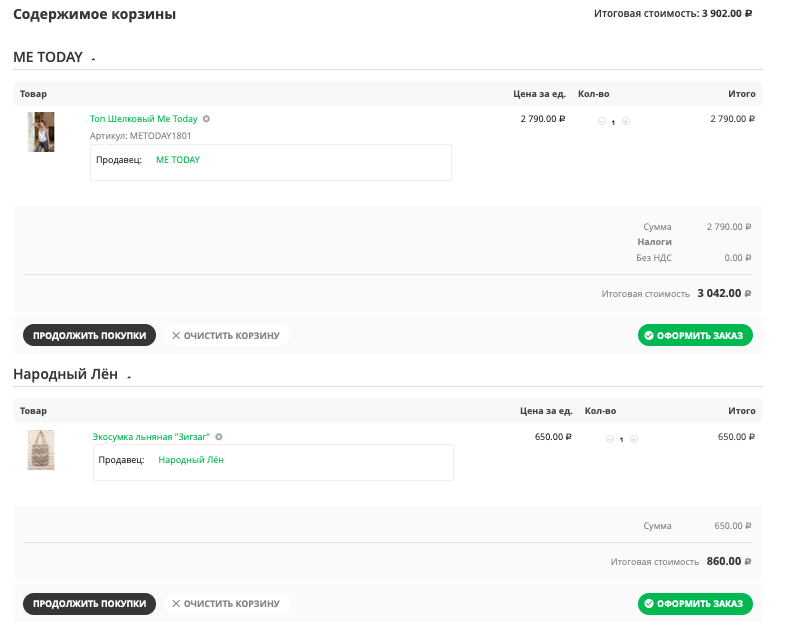Viewport: 794px width, 642px height.
Task: Open seller link ME TODAY
Action: 178,160
